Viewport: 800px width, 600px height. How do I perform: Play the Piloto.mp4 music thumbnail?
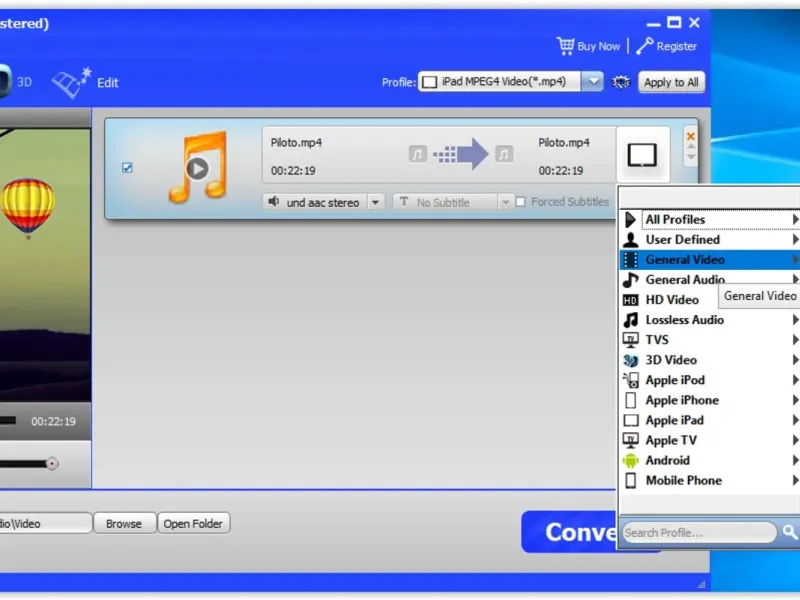pos(197,168)
